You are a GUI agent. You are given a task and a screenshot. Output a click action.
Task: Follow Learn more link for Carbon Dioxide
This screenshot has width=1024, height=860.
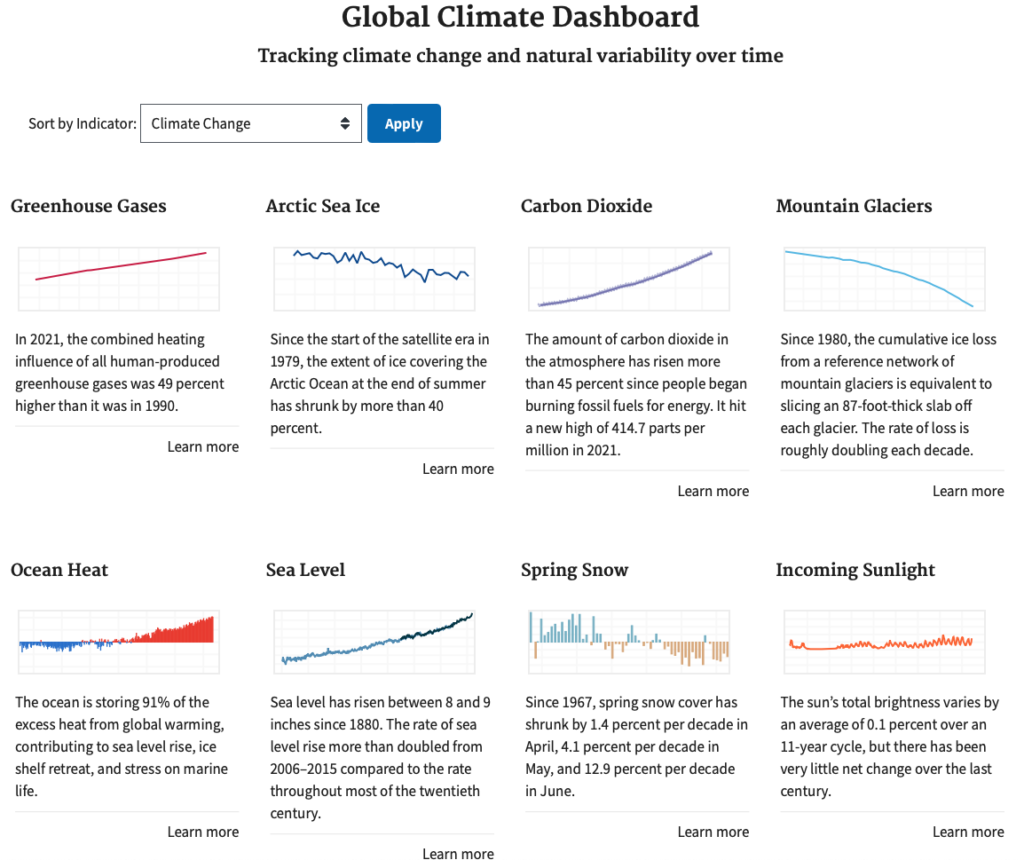[713, 491]
